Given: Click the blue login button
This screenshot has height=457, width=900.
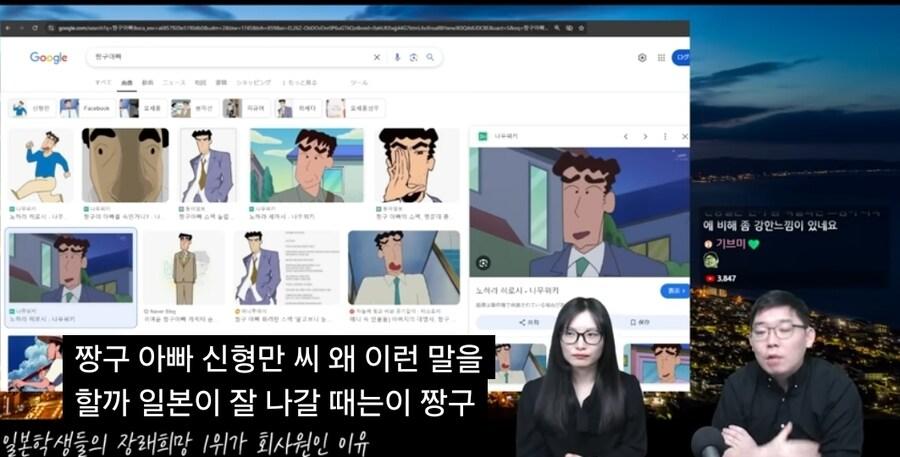Looking at the screenshot, I should coord(681,57).
